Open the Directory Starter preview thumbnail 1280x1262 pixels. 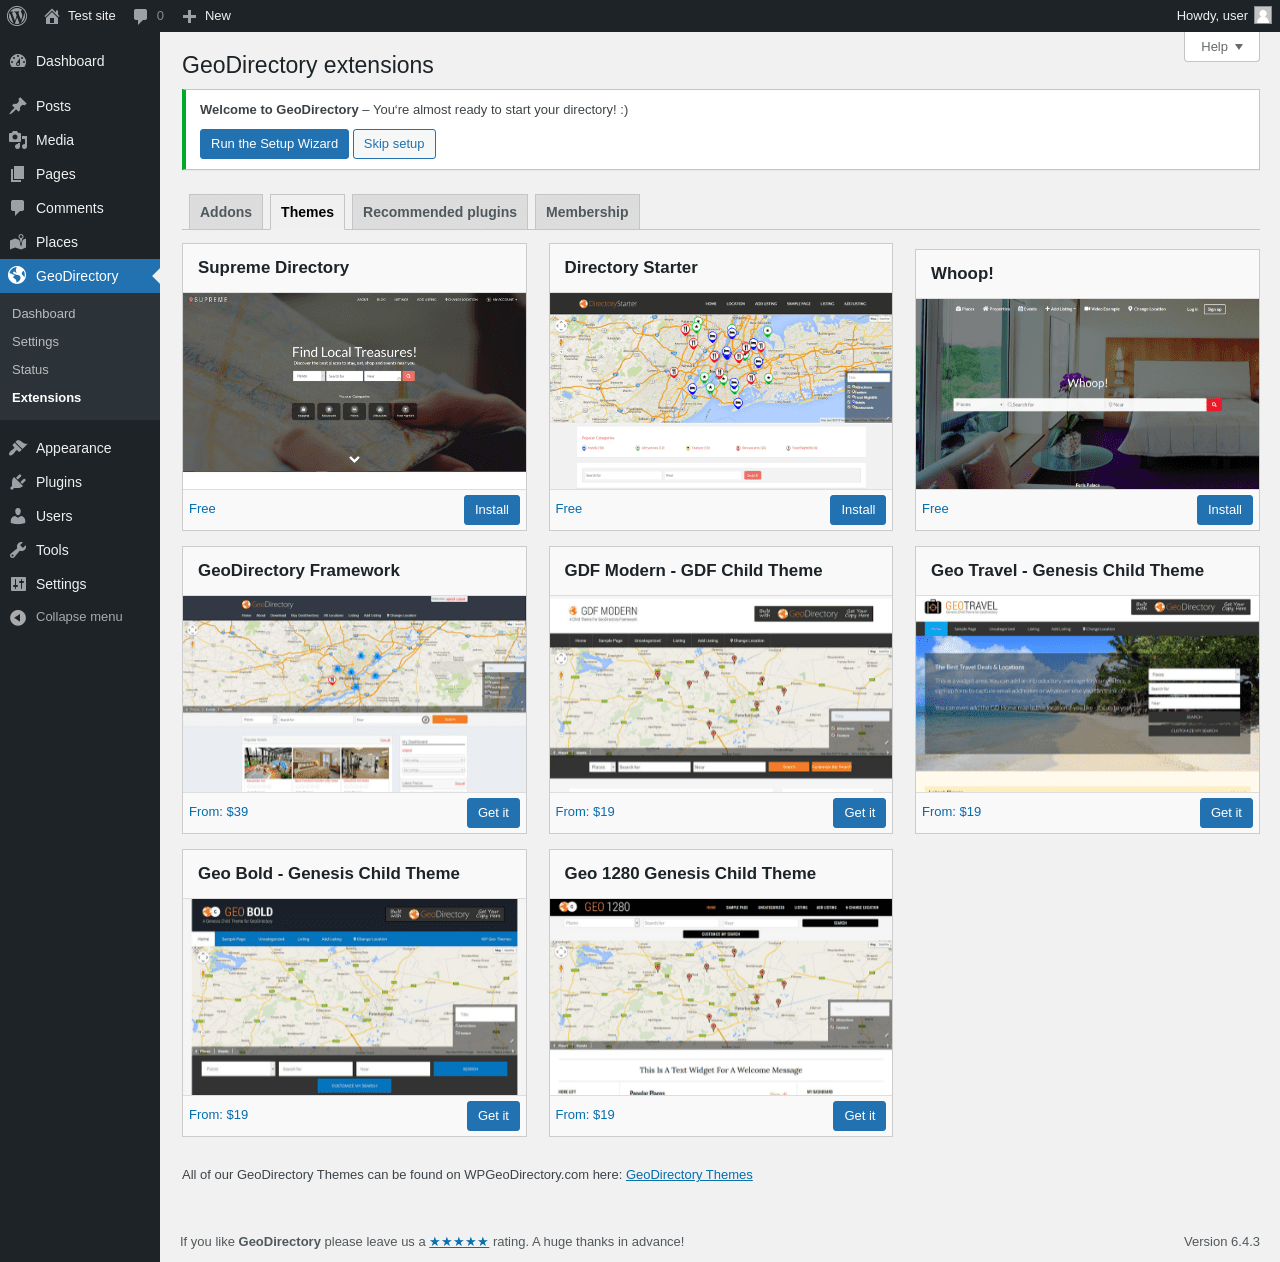pos(721,391)
